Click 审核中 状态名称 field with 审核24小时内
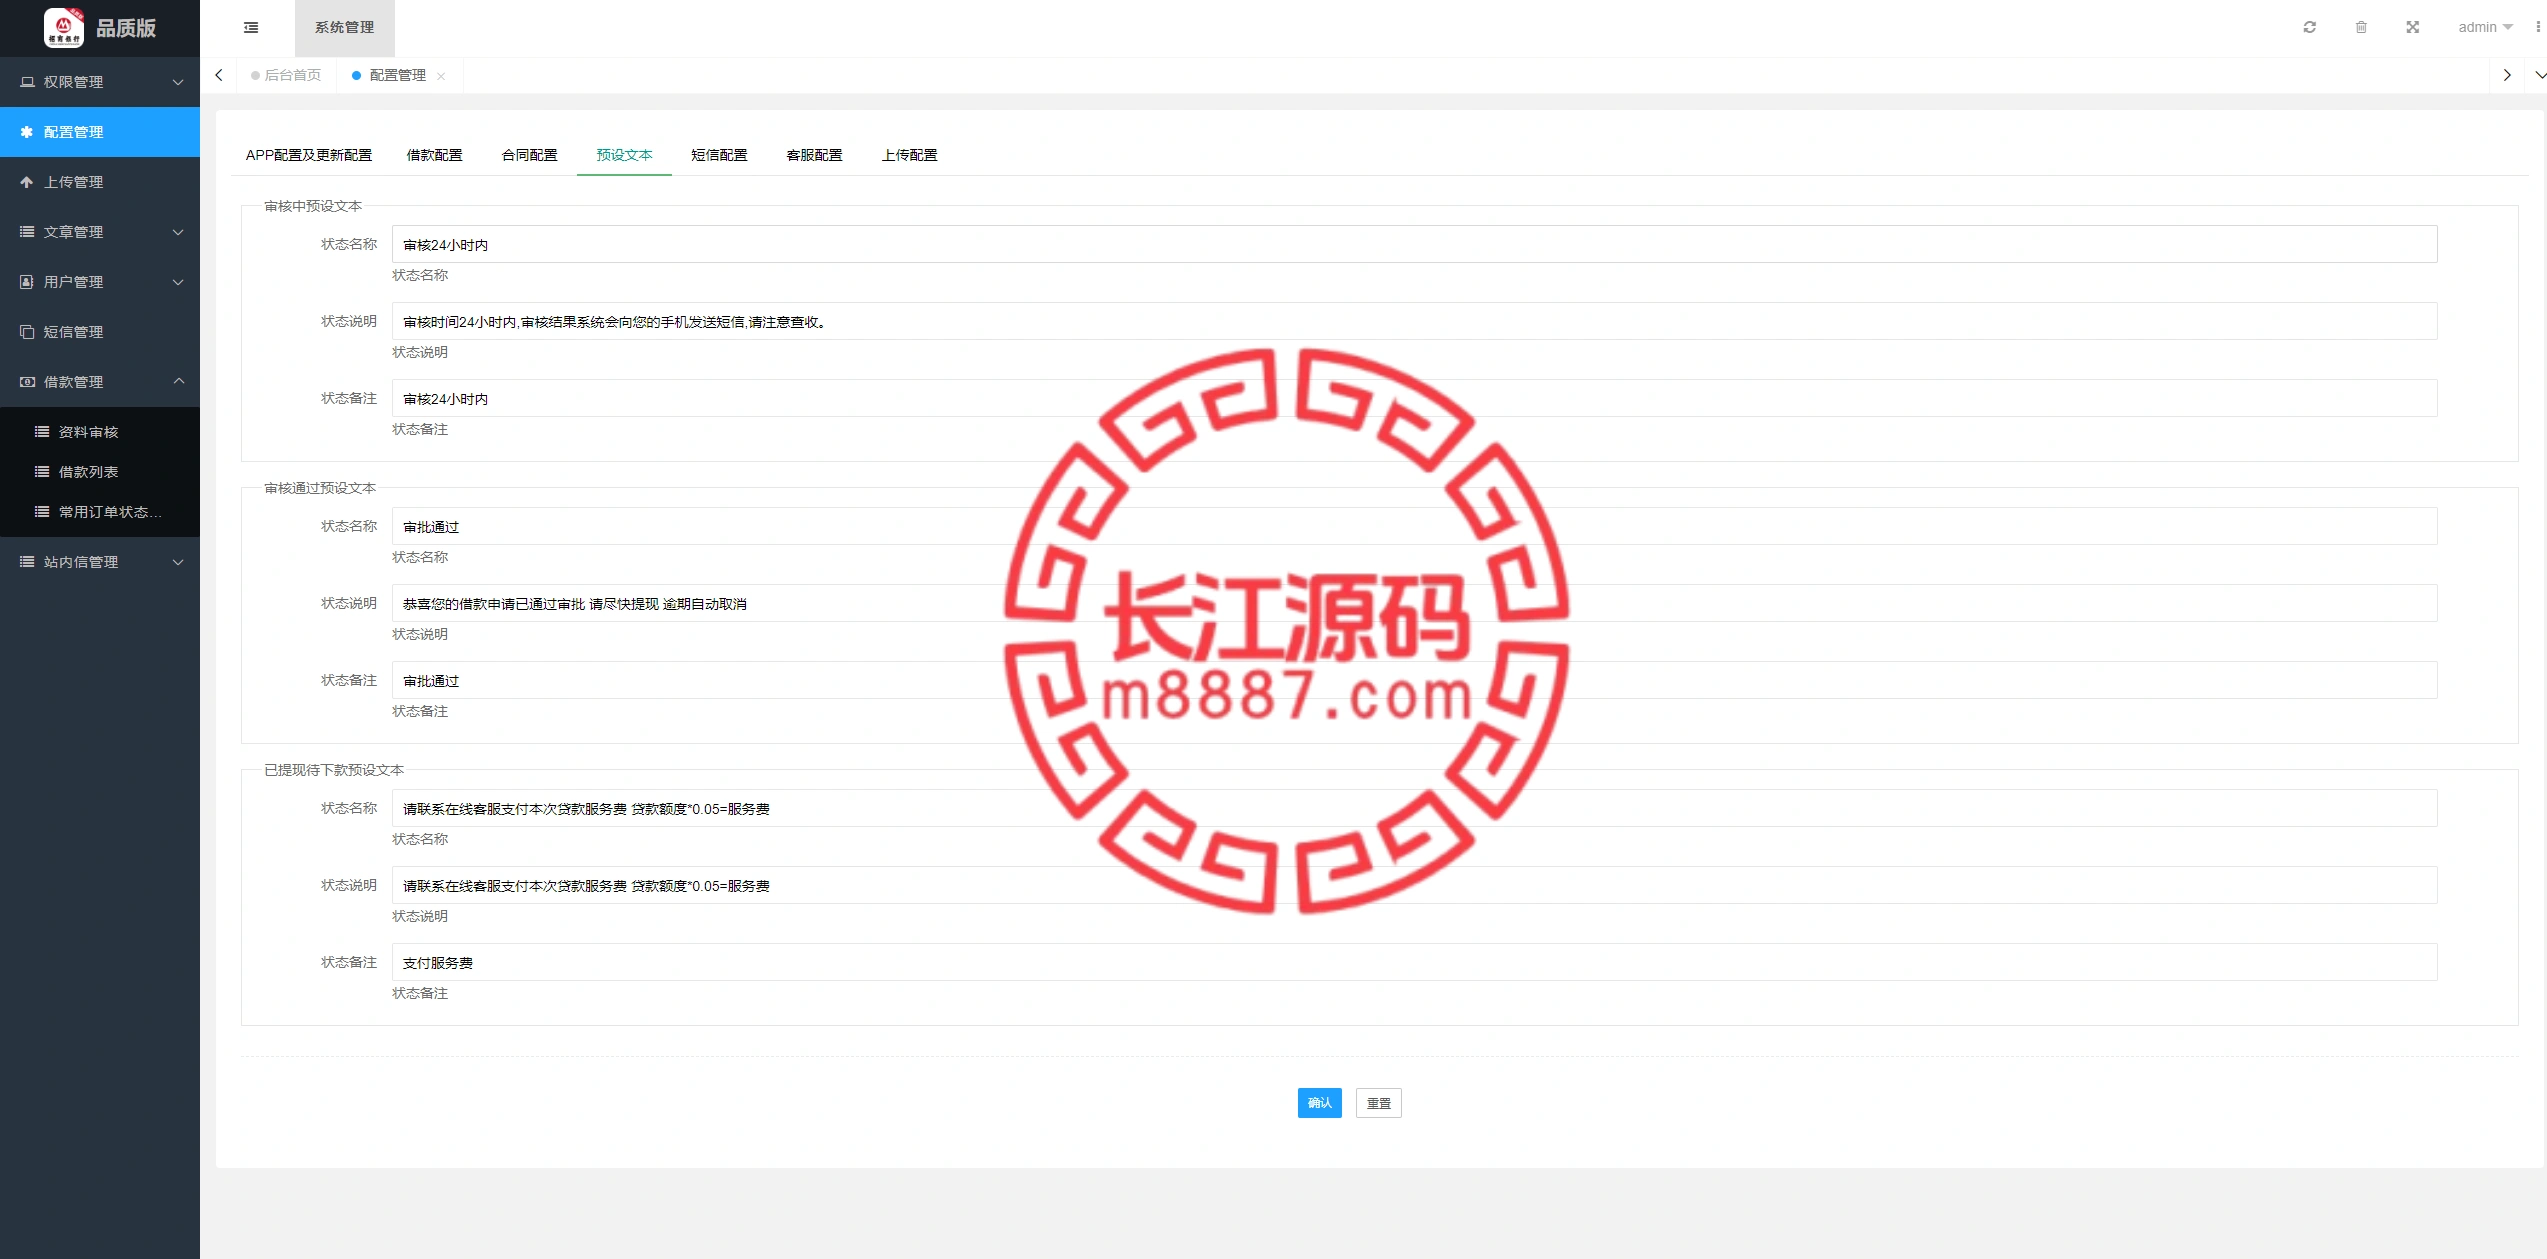This screenshot has height=1259, width=2547. [1415, 244]
